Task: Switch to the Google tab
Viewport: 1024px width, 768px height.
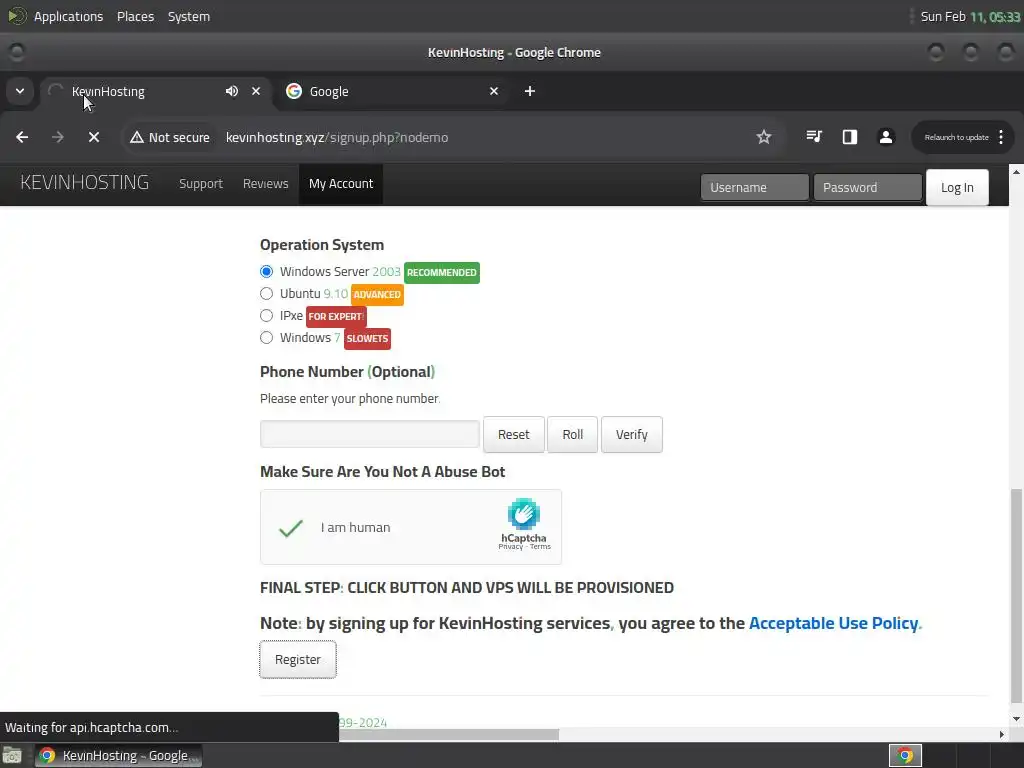Action: click(x=392, y=91)
